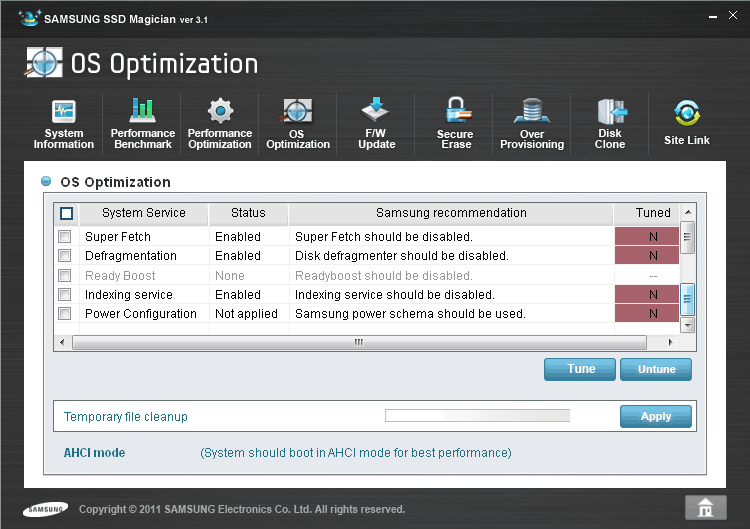
Task: Click 'Super Fetch should be disabled.' text
Action: pyautogui.click(x=384, y=237)
